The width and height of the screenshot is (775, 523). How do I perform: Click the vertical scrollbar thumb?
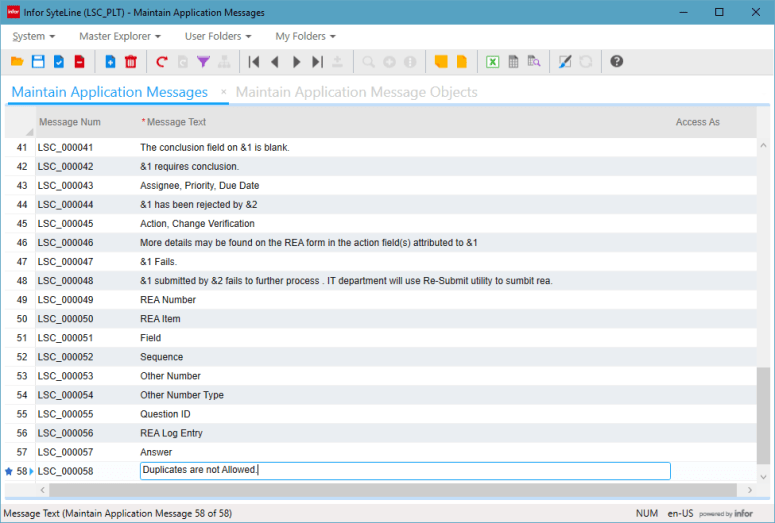point(763,415)
